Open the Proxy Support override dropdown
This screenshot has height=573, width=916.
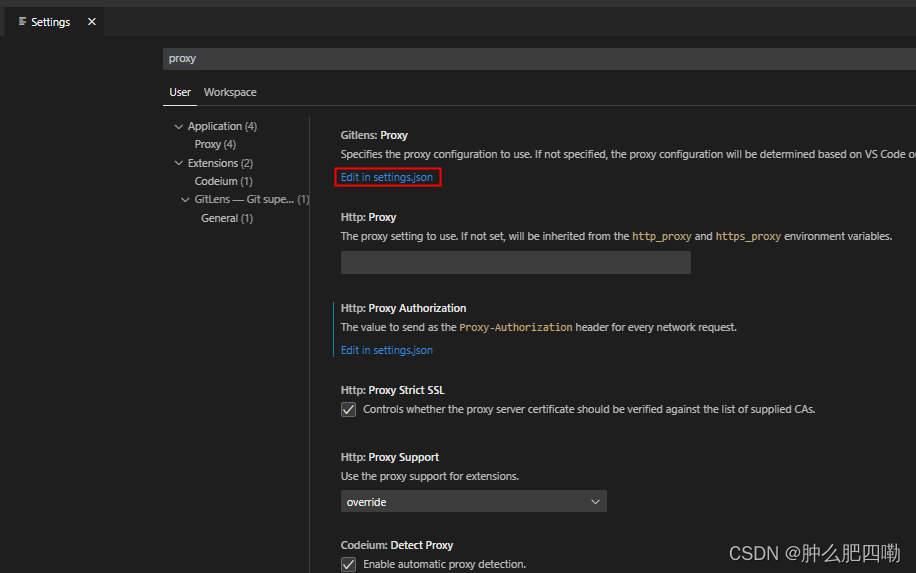473,502
